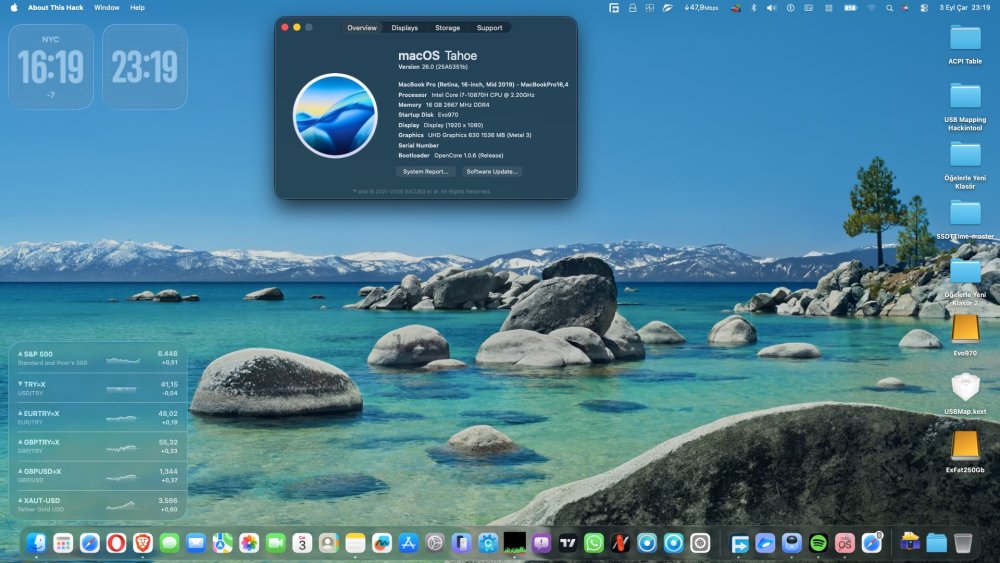The image size is (1000, 563).
Task: Switch to the Storage tab
Action: (x=447, y=28)
